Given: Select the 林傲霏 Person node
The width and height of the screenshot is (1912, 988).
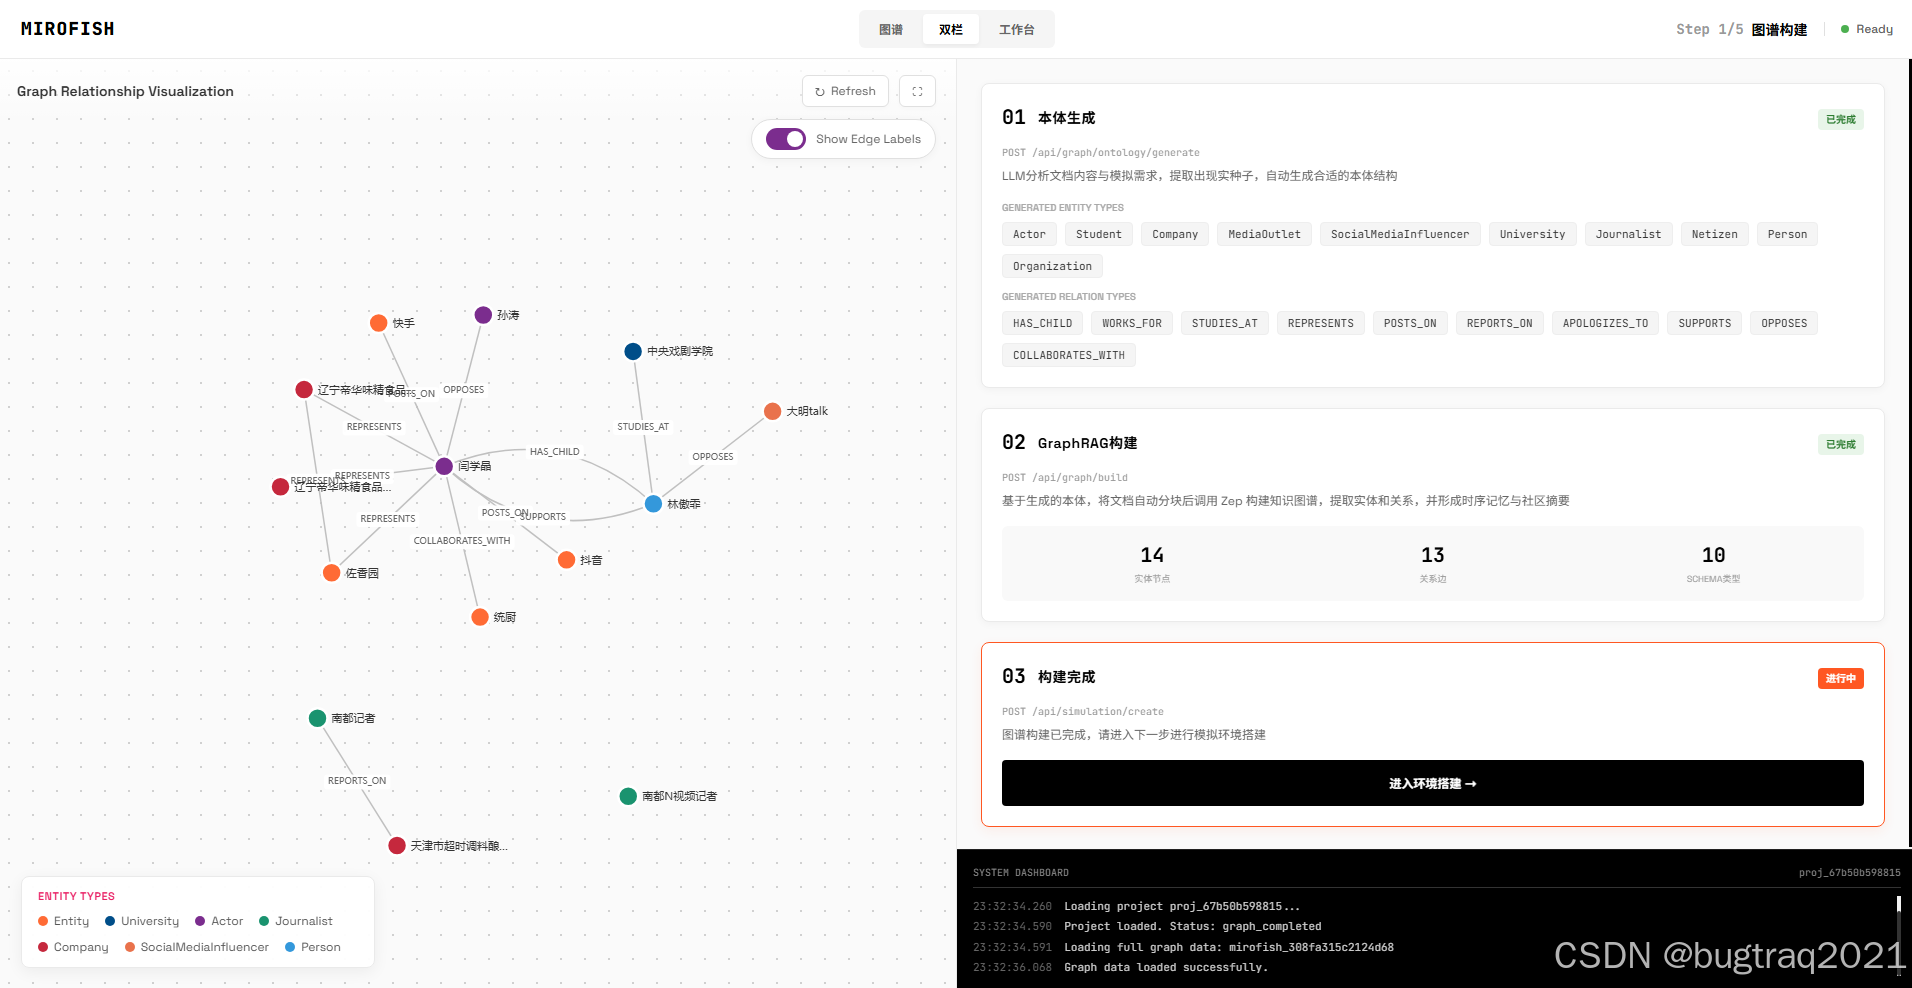Looking at the screenshot, I should point(653,504).
